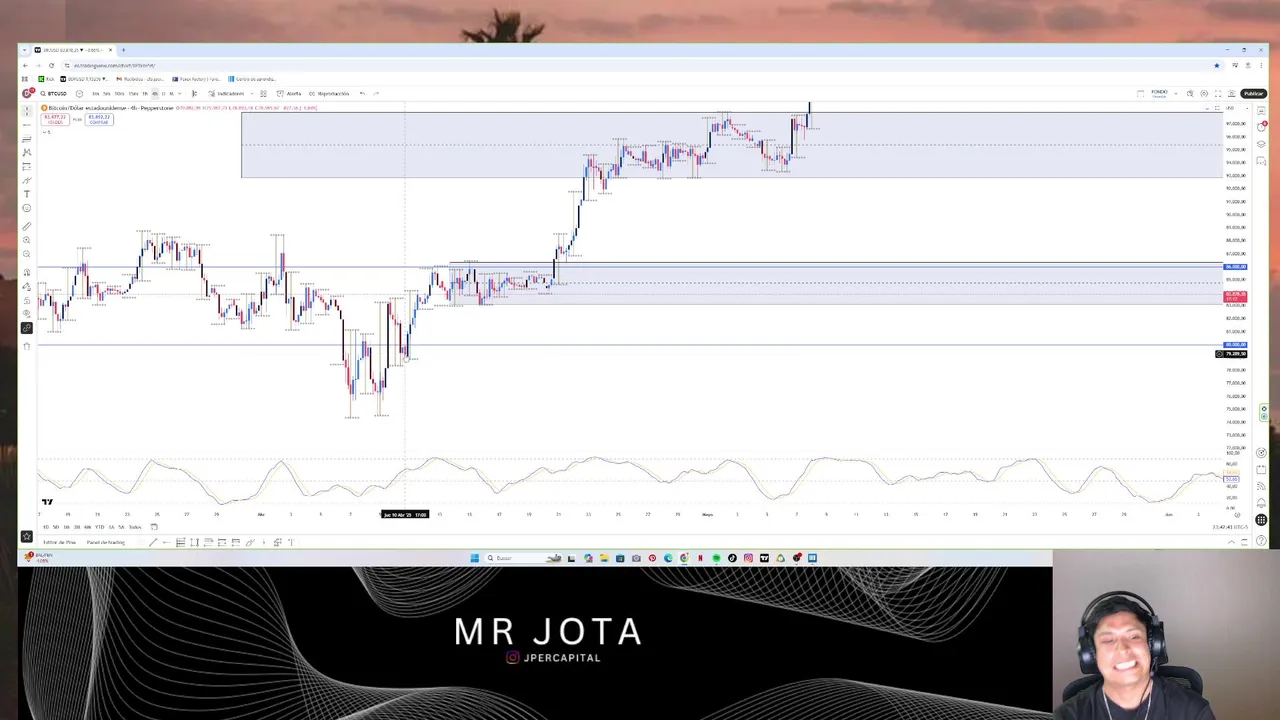Click the Windows taskbar Buscar search box
Screen dimensions: 1280x720
tap(524, 558)
